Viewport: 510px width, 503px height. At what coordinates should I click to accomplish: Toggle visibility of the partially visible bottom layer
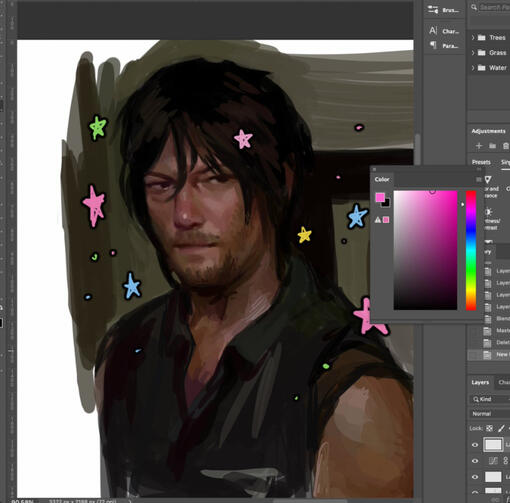[x=475, y=492]
